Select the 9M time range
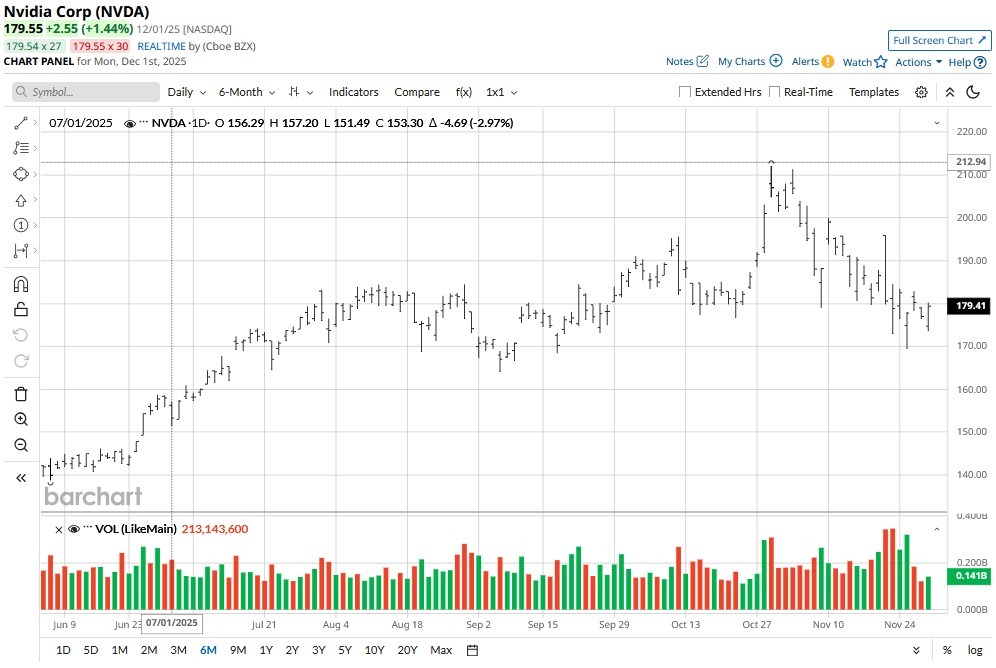Screen dimensions: 996x668 (x=238, y=650)
